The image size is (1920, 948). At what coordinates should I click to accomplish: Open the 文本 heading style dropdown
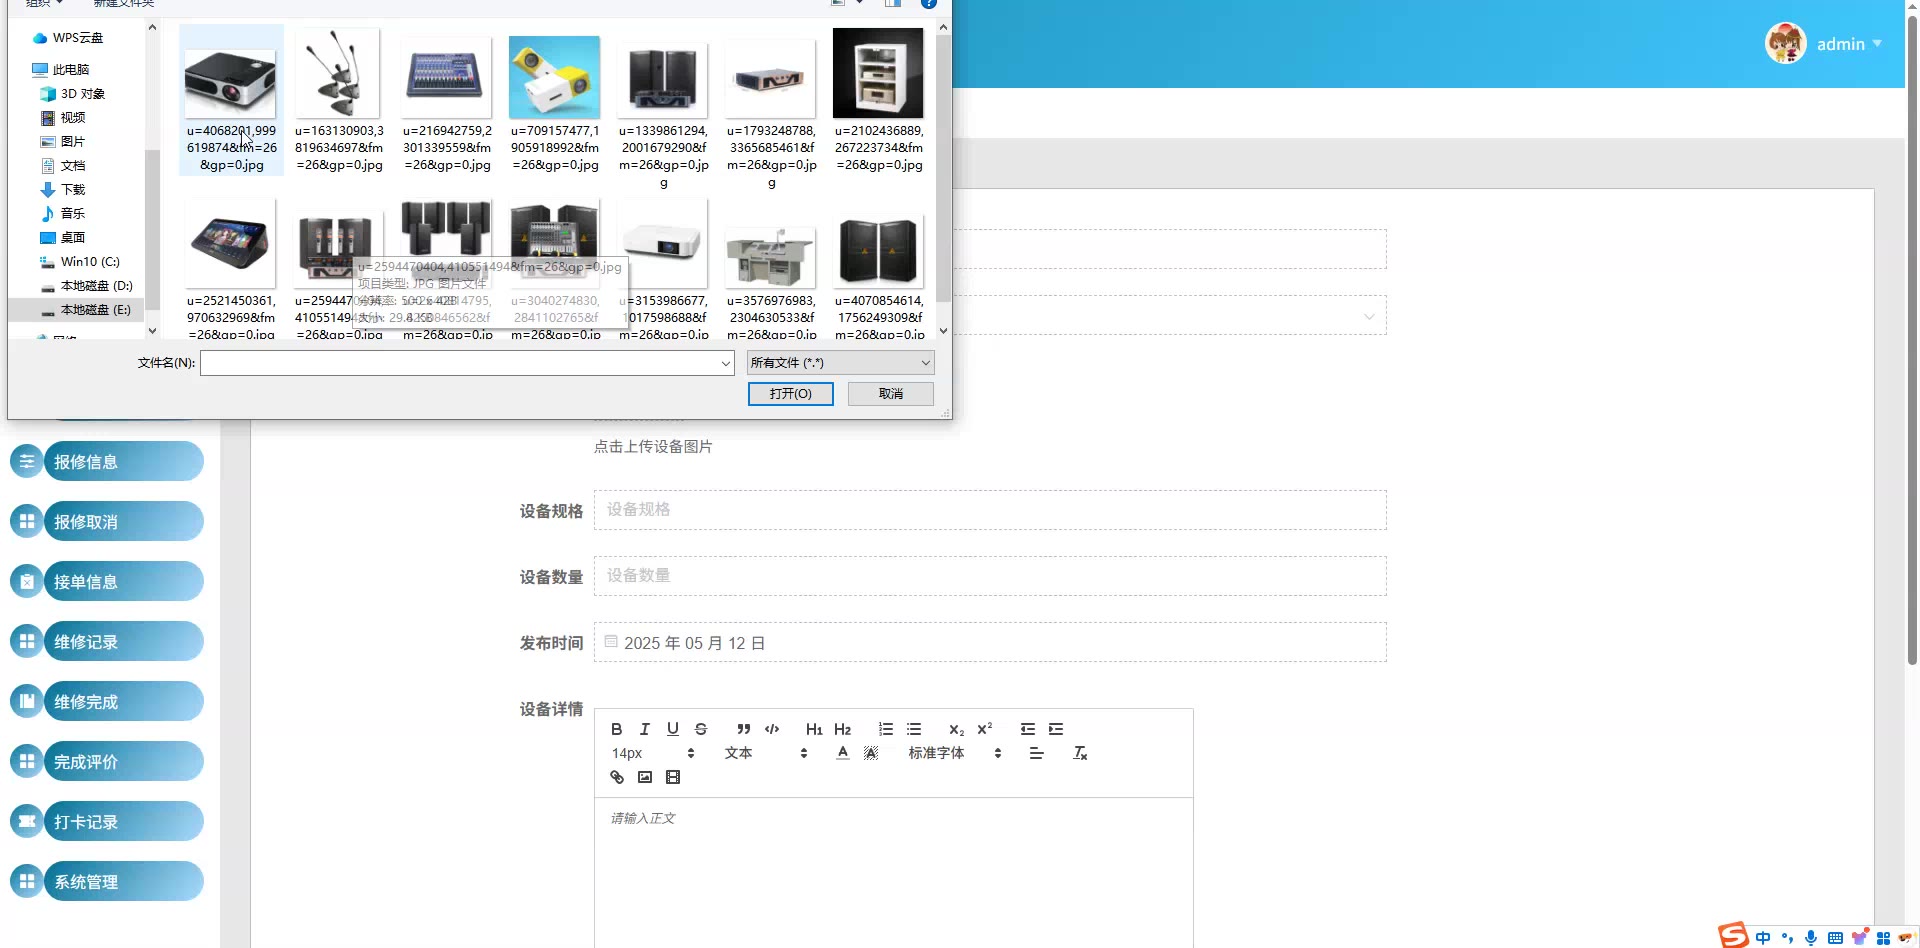[766, 753]
